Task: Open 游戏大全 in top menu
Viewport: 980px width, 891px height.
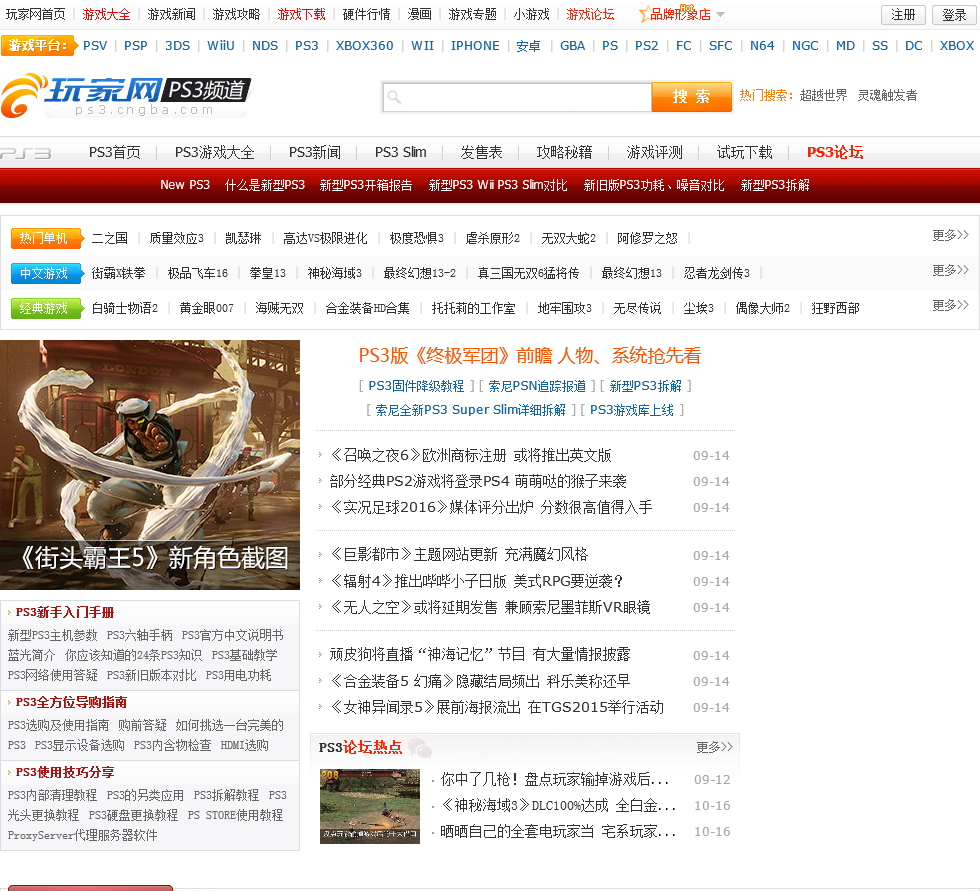Action: (x=106, y=14)
